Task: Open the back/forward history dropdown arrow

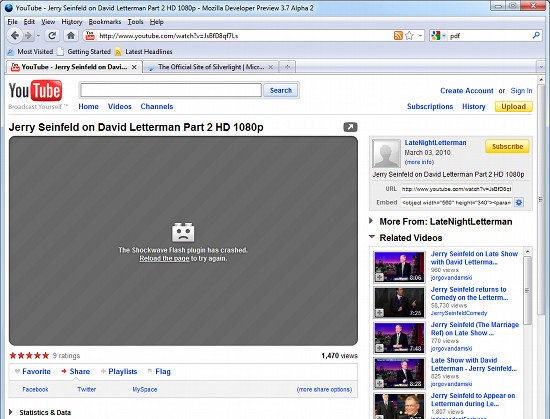Action: pos(38,36)
